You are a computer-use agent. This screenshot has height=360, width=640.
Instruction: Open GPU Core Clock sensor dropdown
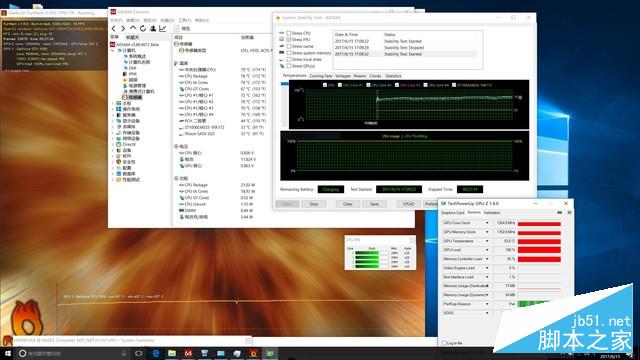point(487,223)
